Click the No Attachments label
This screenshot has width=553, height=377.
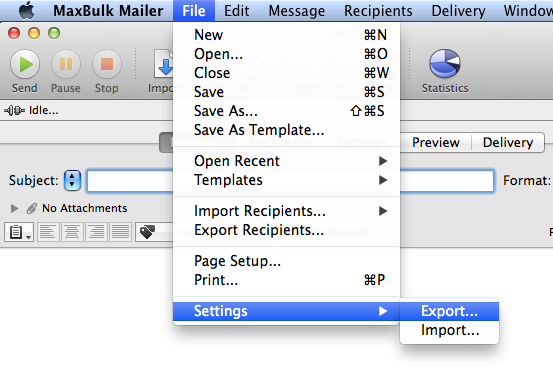(x=85, y=208)
